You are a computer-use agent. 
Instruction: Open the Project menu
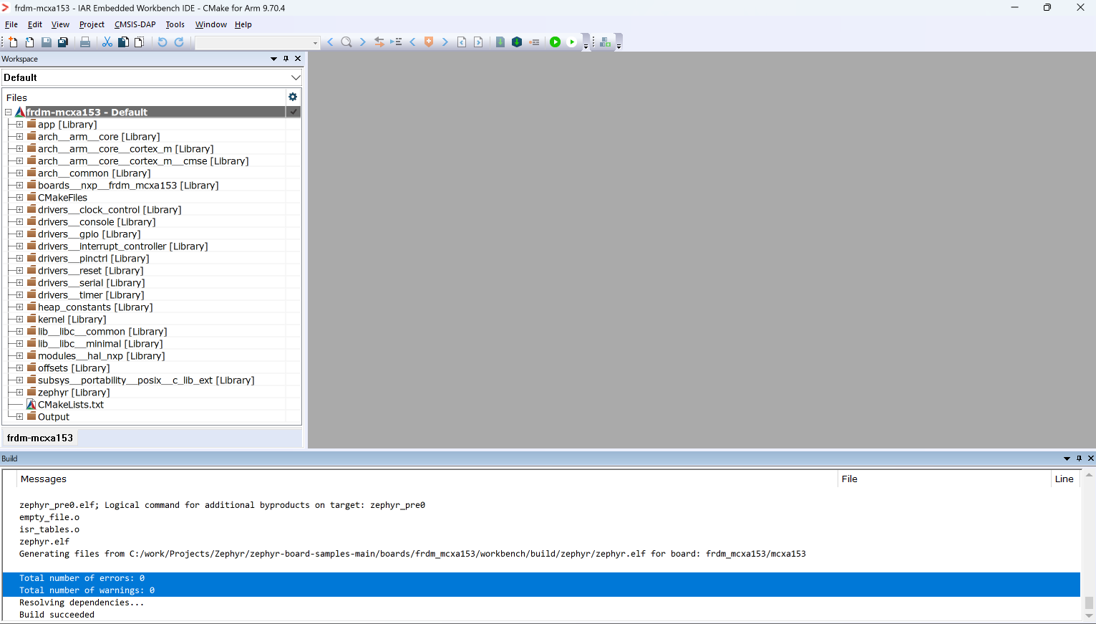(92, 24)
